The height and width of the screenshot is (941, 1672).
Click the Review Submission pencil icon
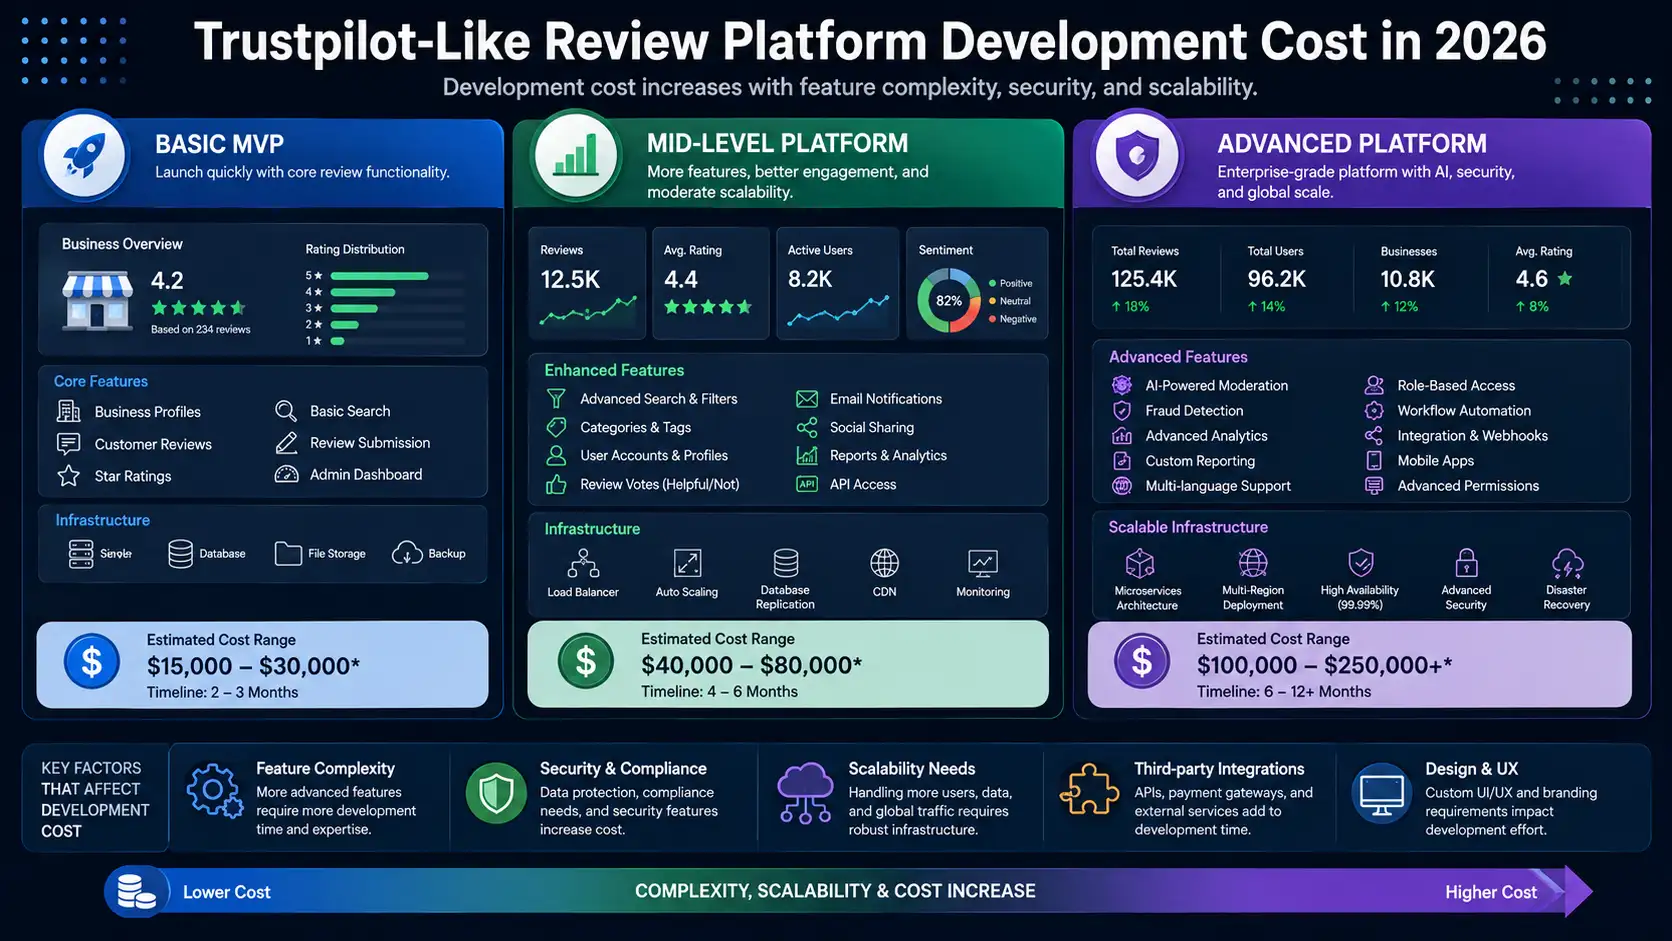[286, 442]
